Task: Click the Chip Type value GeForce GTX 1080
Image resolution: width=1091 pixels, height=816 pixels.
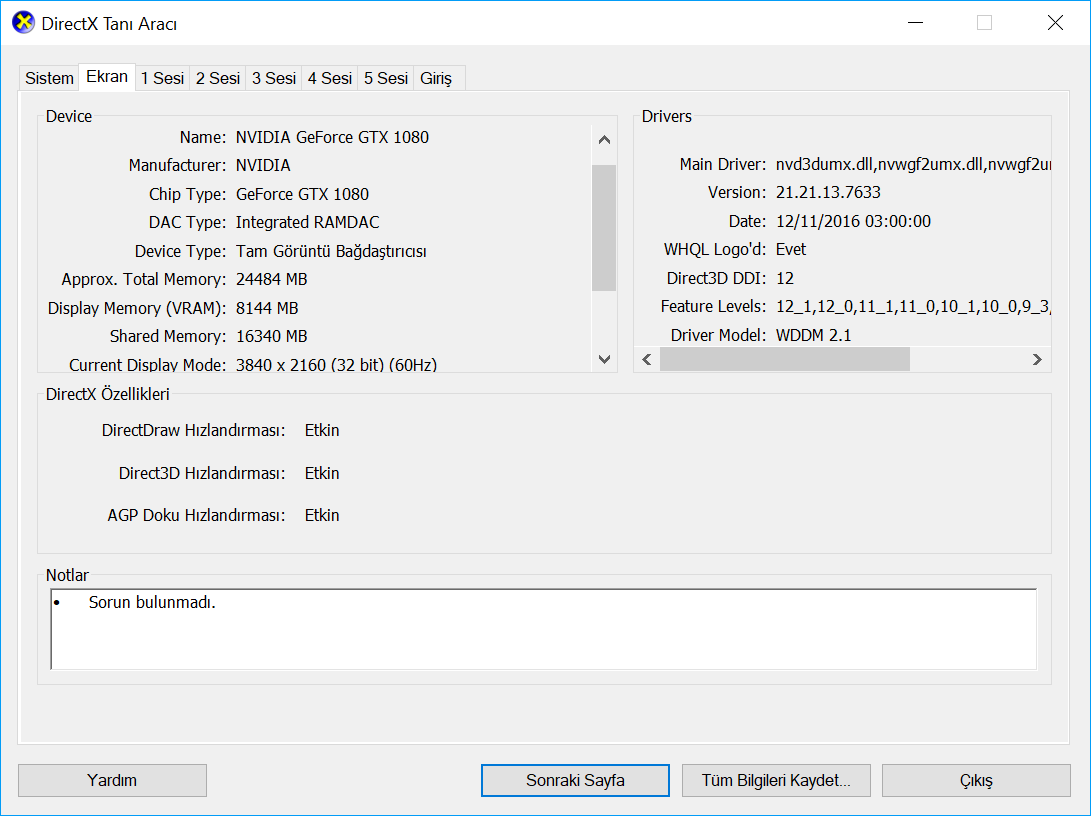Action: pos(302,194)
